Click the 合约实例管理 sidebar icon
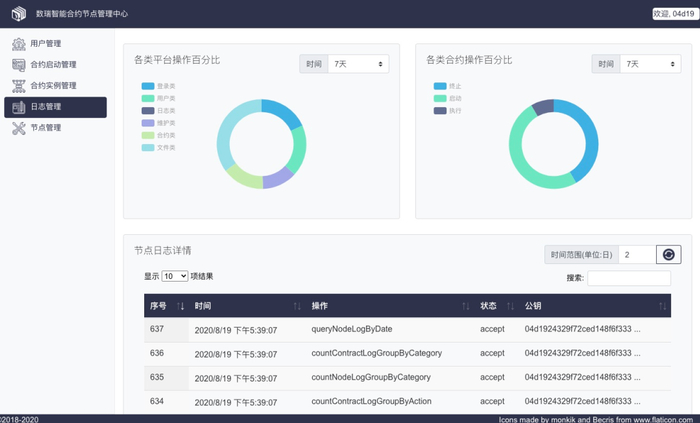Viewport: 700px width, 423px height. 19,86
